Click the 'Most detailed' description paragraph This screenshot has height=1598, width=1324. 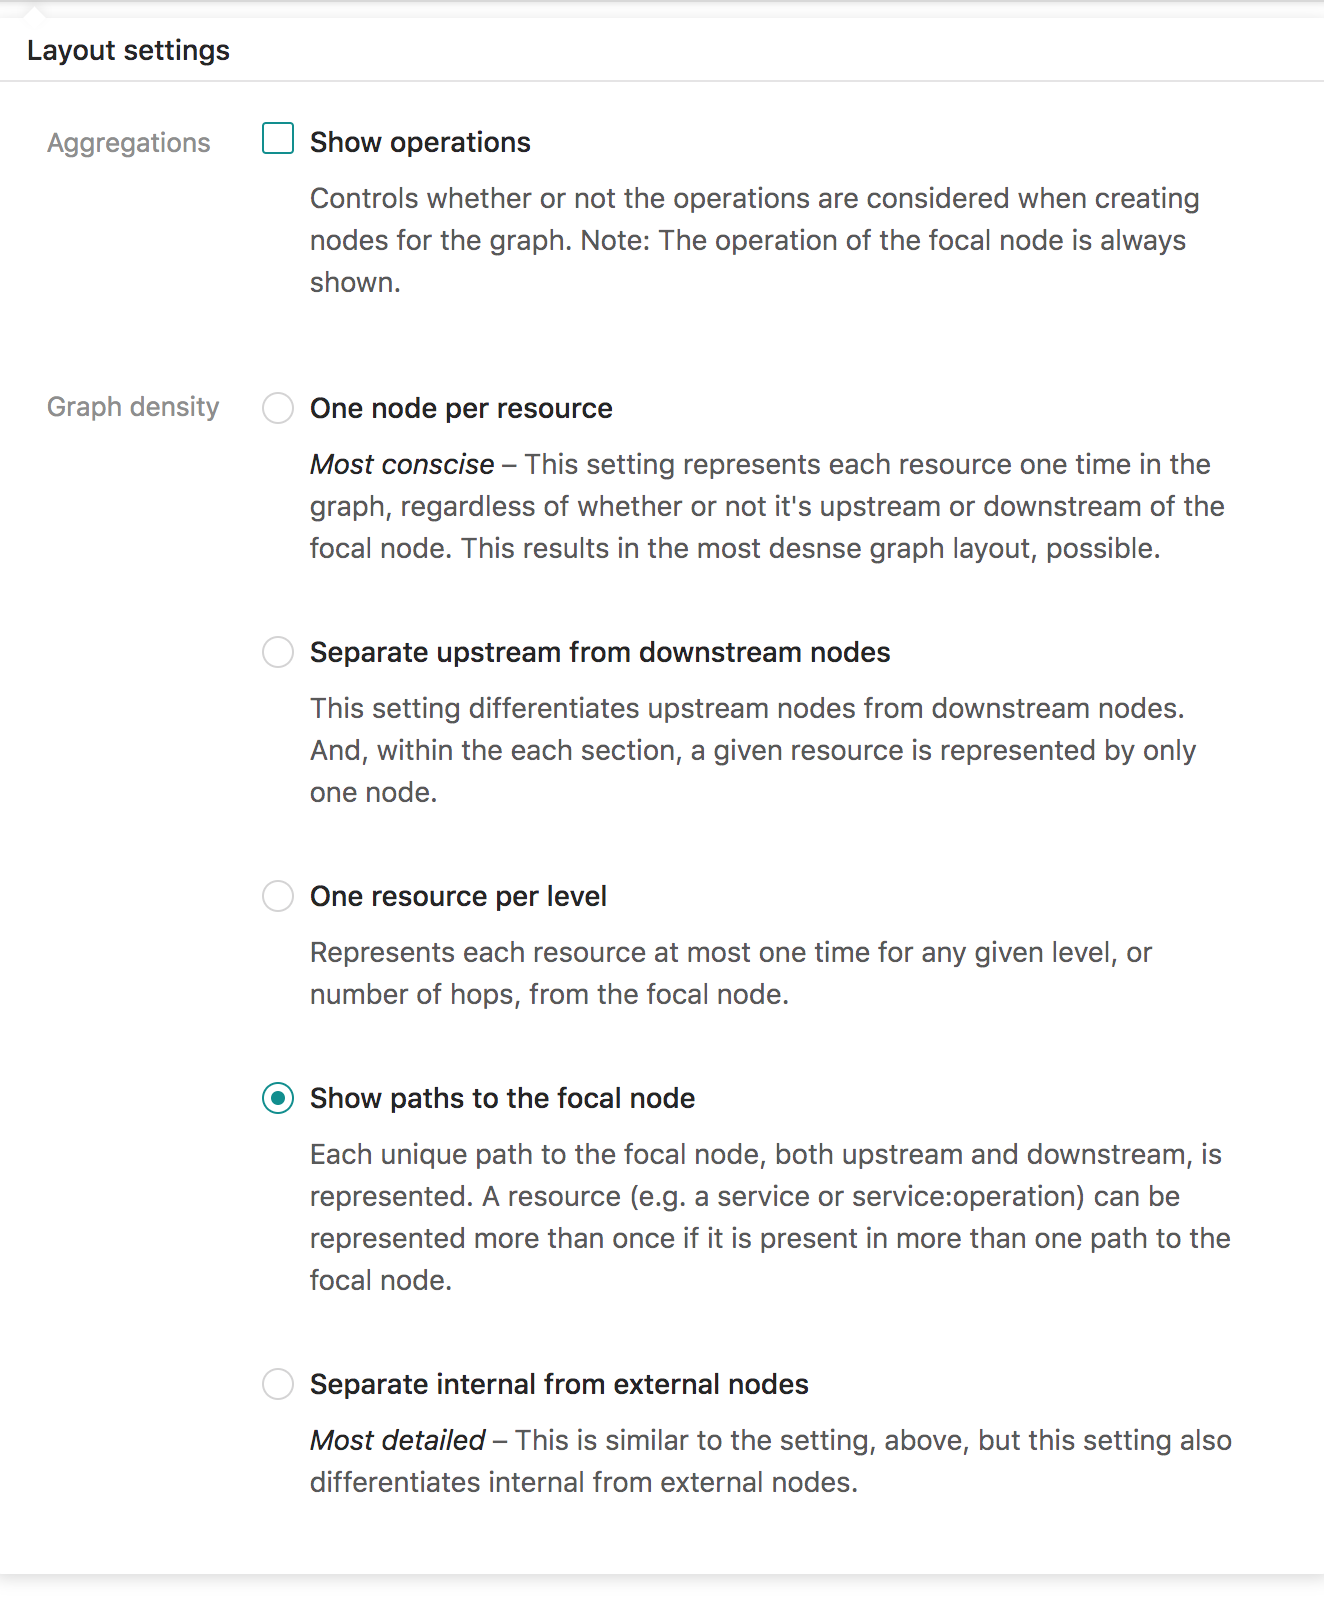pos(771,1461)
